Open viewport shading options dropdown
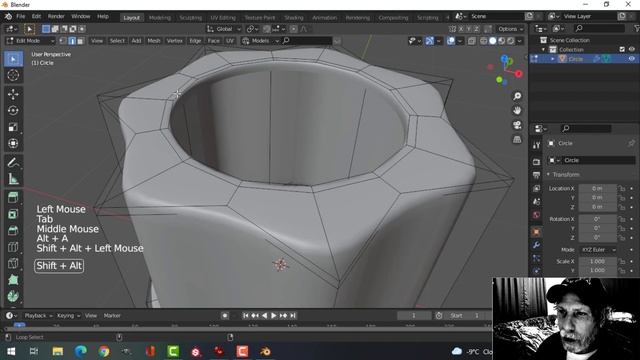640x360 pixels. click(x=520, y=41)
